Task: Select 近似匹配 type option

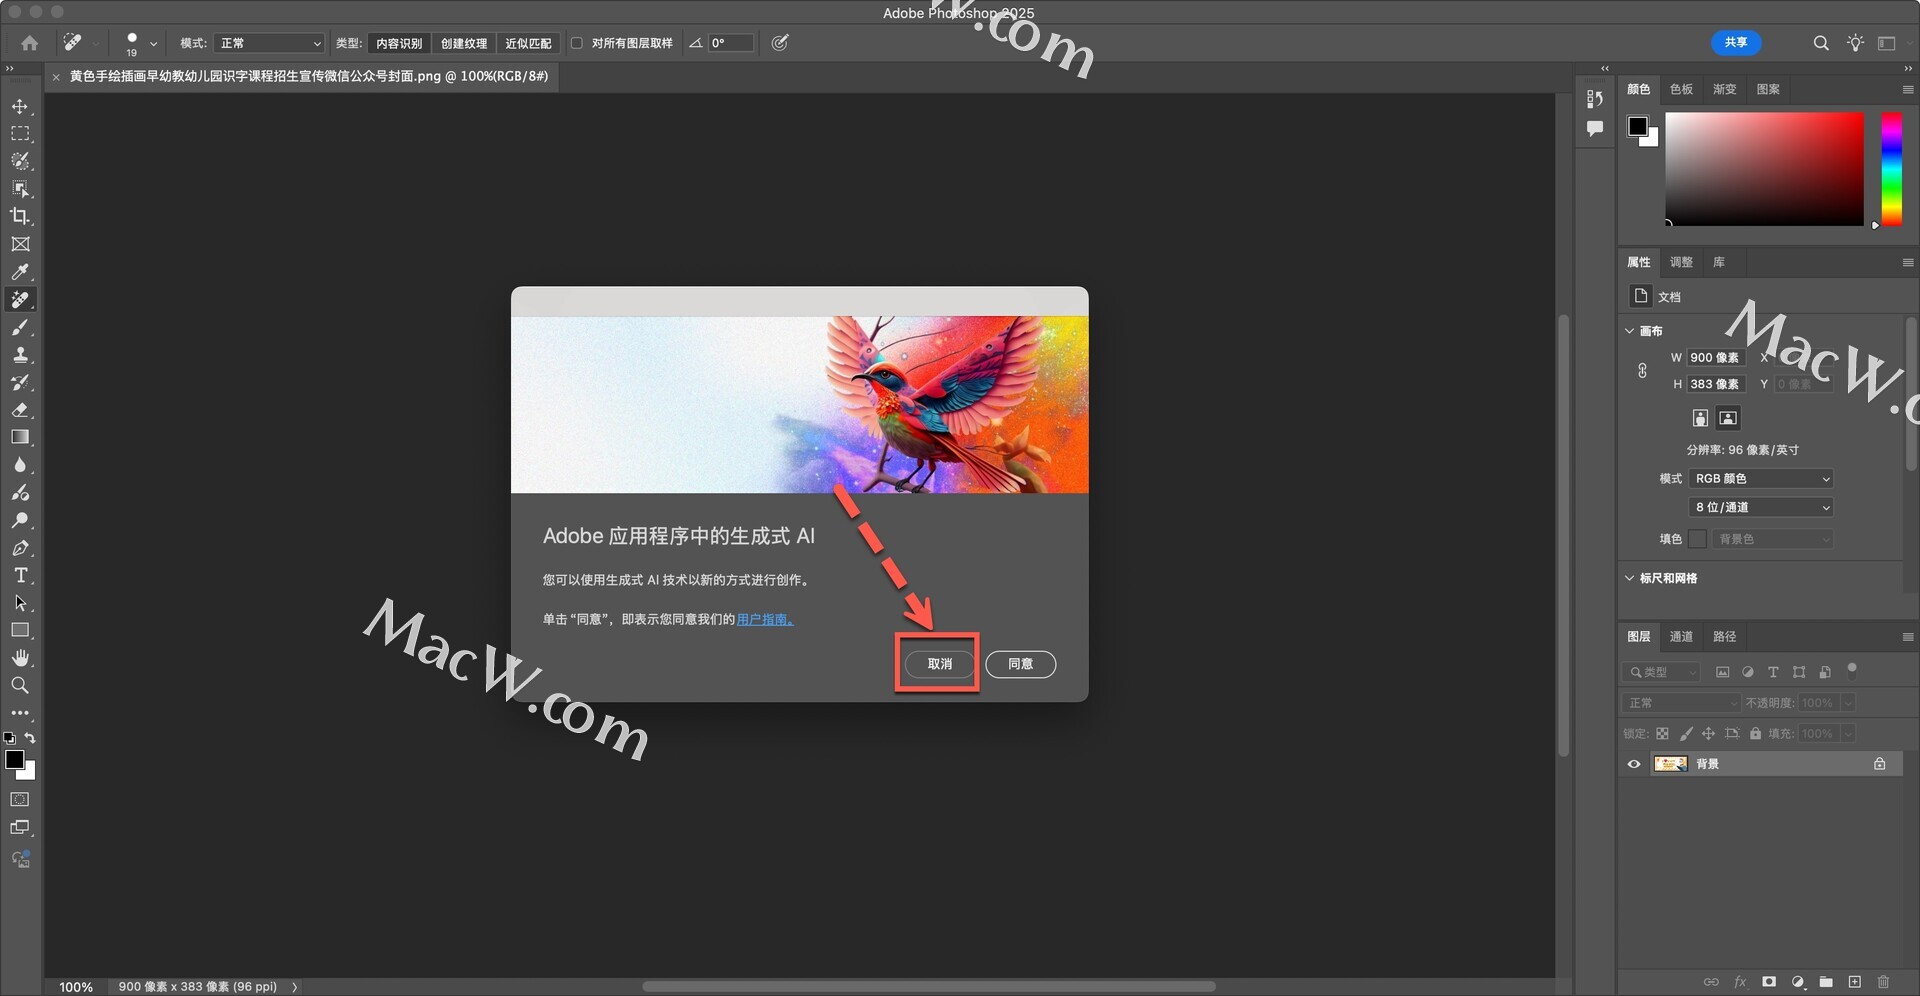Action: coord(528,43)
